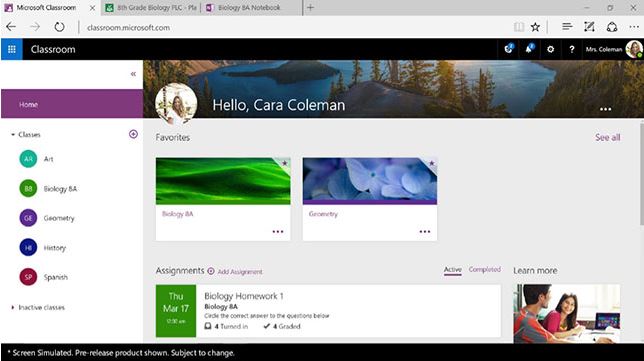This screenshot has height=361, width=644.
Task: Click the Geometry blue flower thumbnail
Action: (x=370, y=181)
